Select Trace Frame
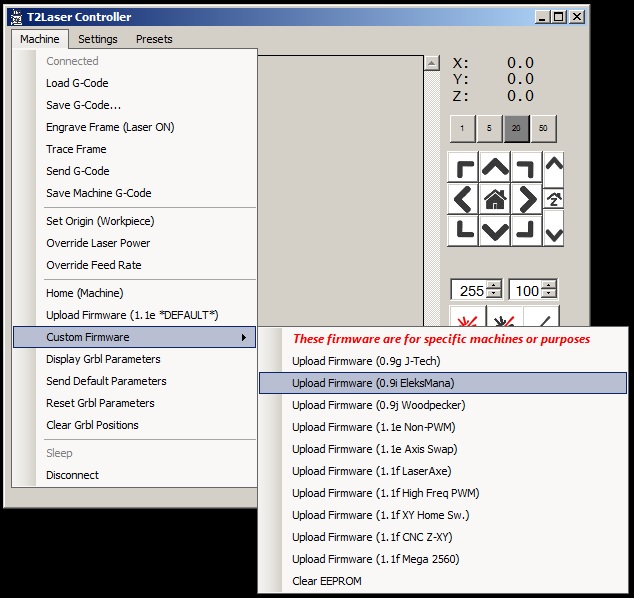 click(134, 149)
